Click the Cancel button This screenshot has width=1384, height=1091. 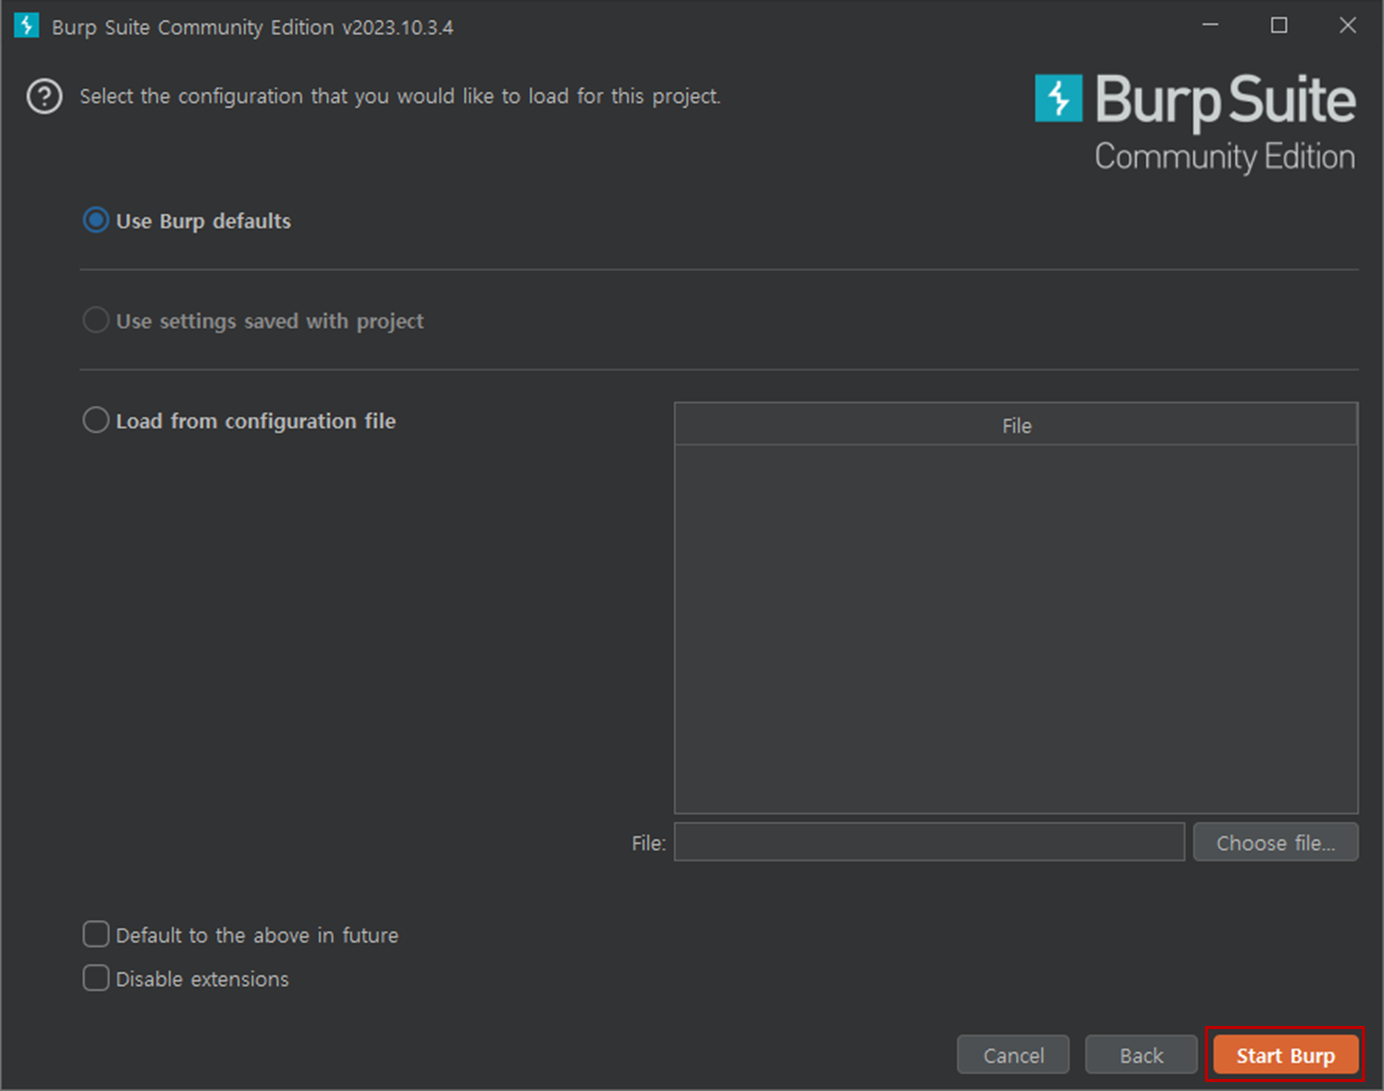pyautogui.click(x=1013, y=1055)
